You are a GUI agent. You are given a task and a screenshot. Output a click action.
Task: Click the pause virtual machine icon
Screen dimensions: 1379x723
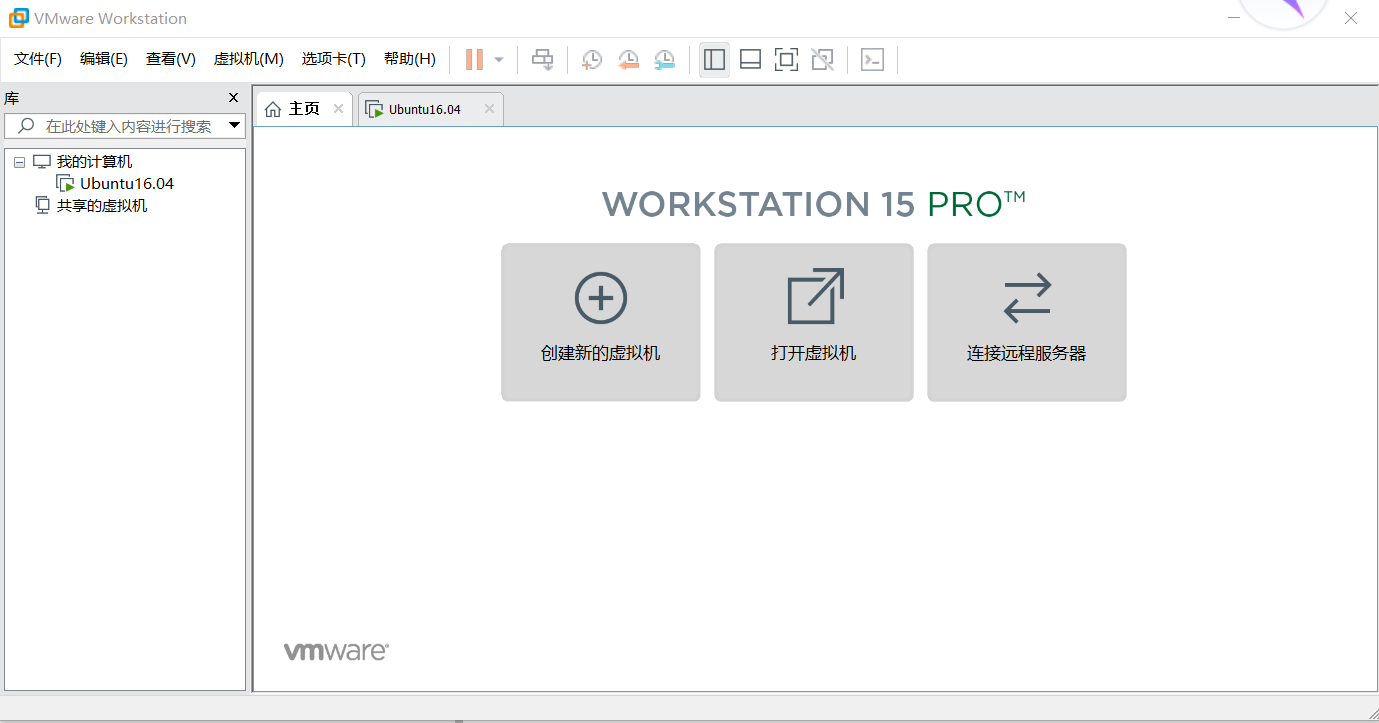pos(474,60)
